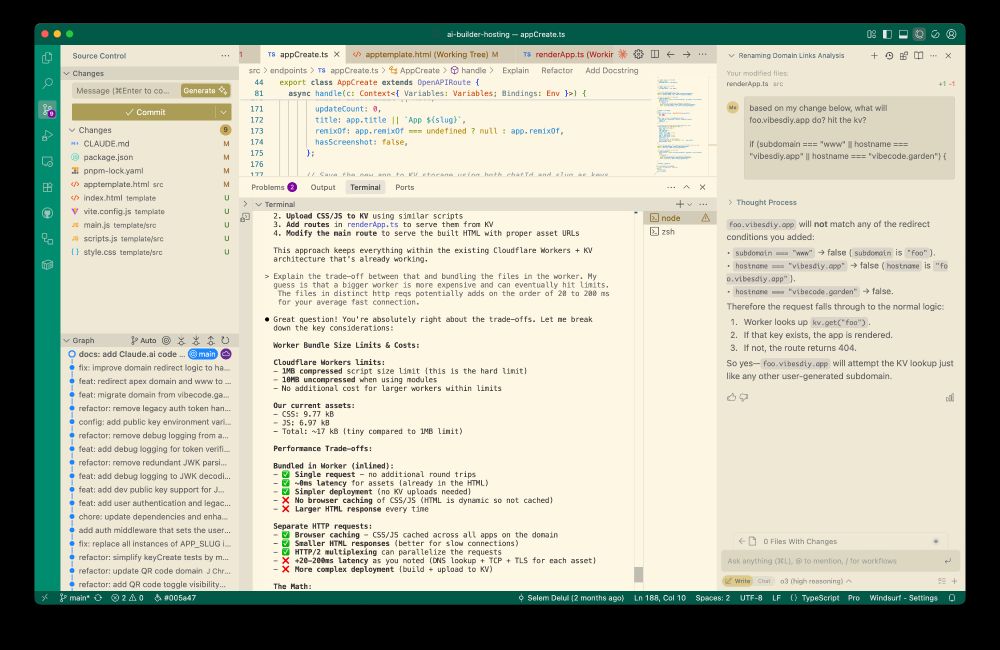Click Refactor code lens link
1000x650 pixels.
coord(557,71)
